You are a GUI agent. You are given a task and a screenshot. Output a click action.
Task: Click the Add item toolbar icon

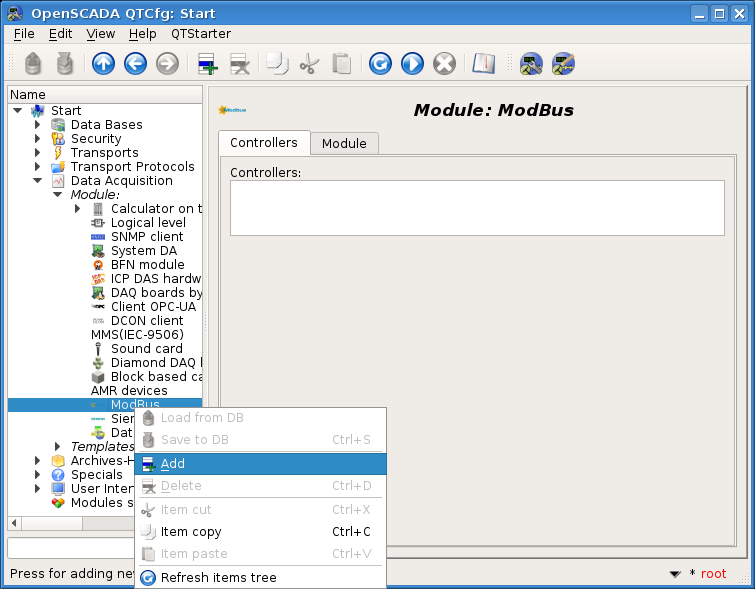207,64
